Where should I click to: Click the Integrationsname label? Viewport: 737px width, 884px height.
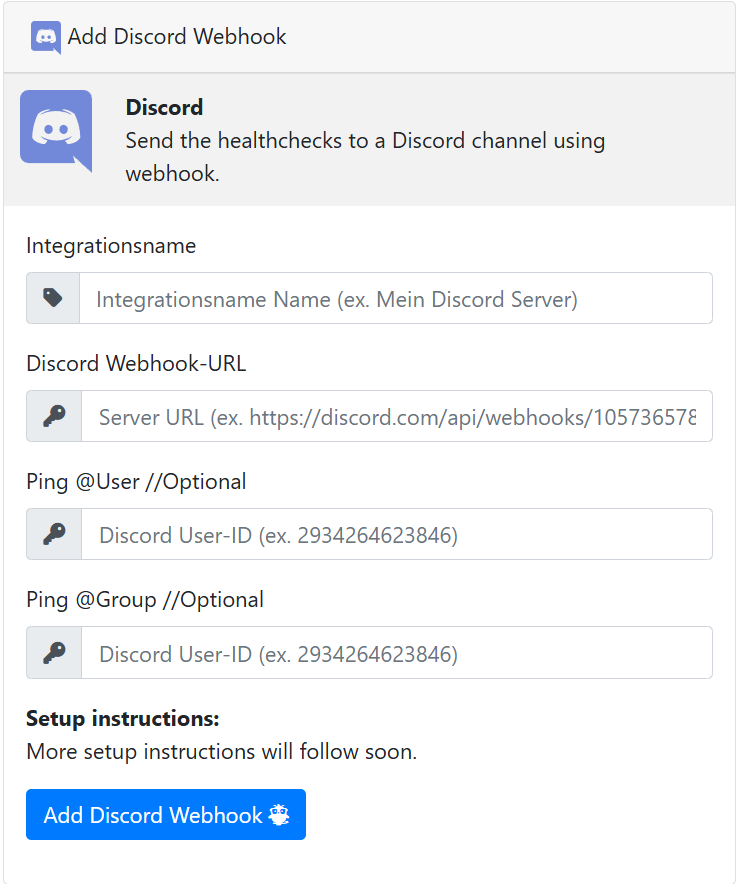[111, 246]
